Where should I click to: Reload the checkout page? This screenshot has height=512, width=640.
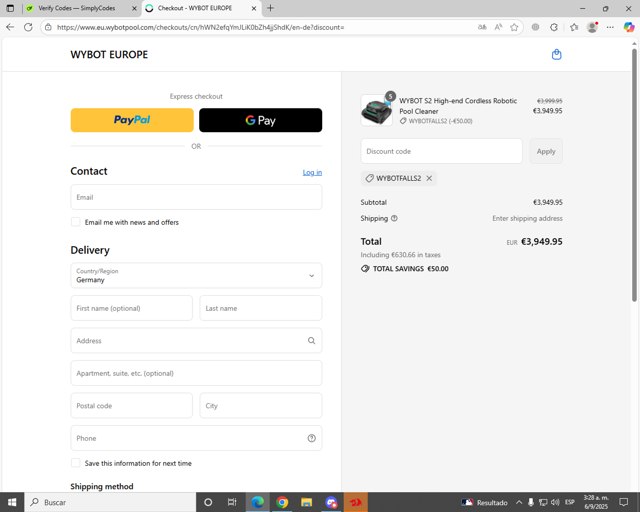tap(28, 27)
